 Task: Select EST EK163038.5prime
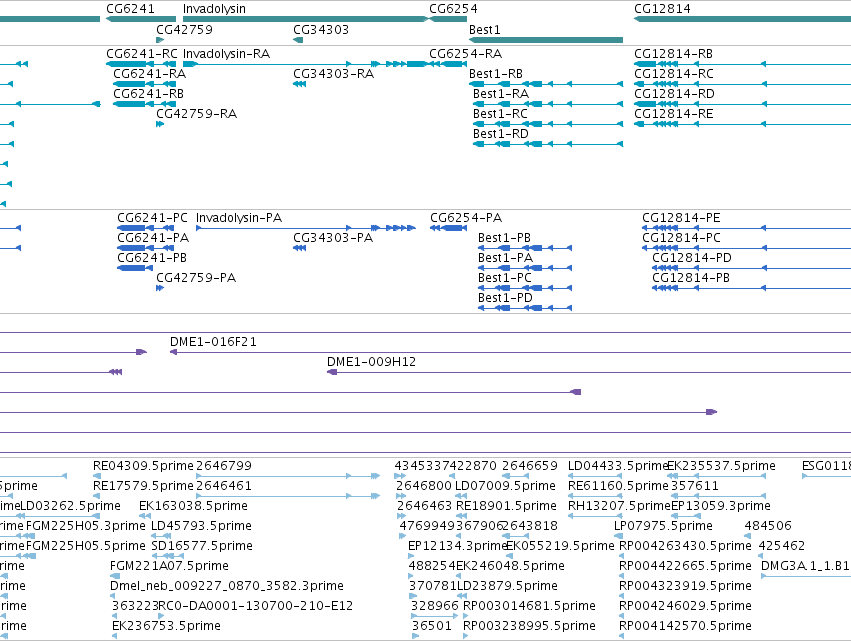point(193,506)
